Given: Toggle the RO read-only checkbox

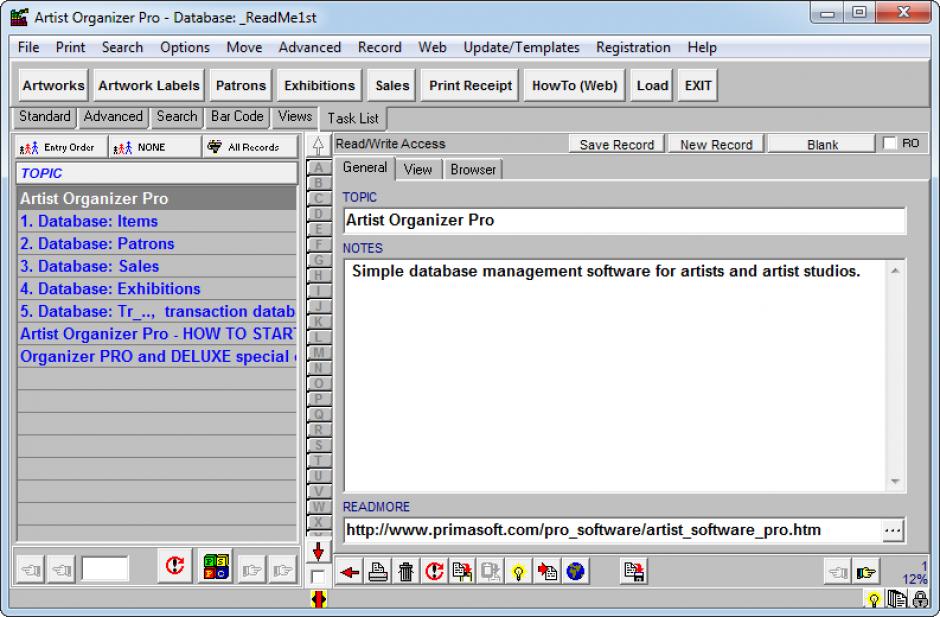Looking at the screenshot, I should click(890, 143).
